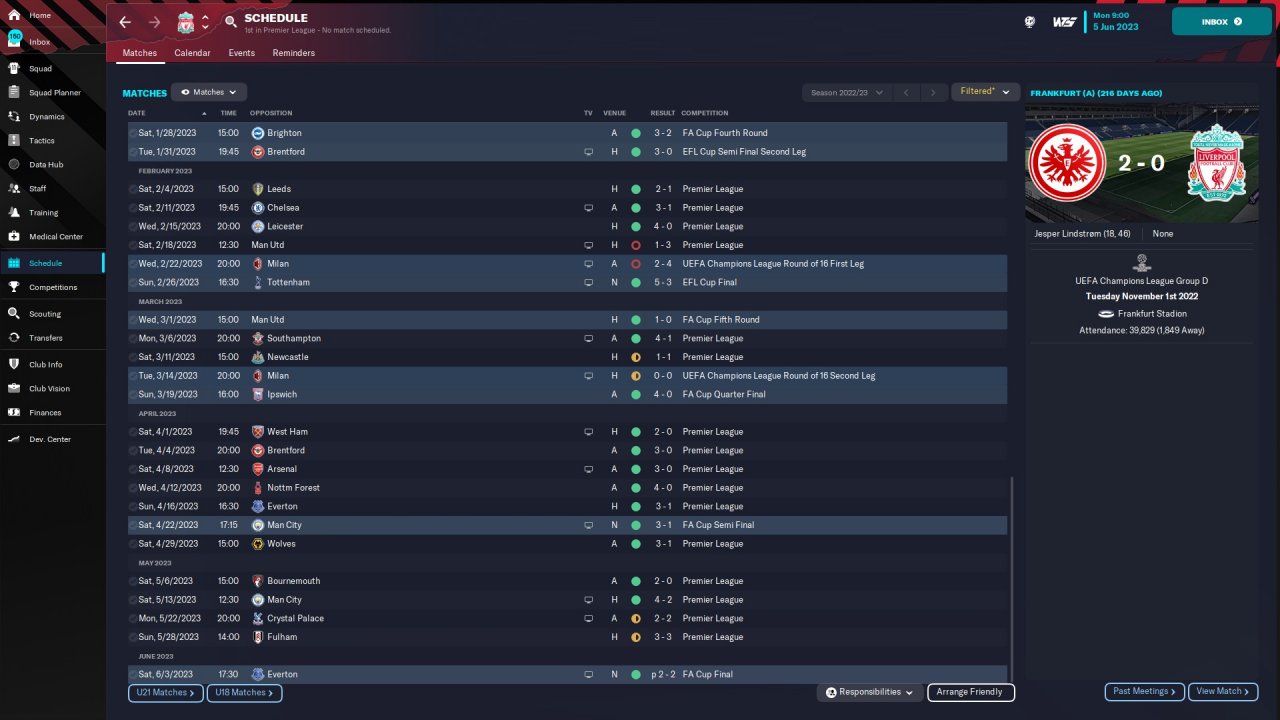
Task: Open the Medical Center
Action: (53, 237)
